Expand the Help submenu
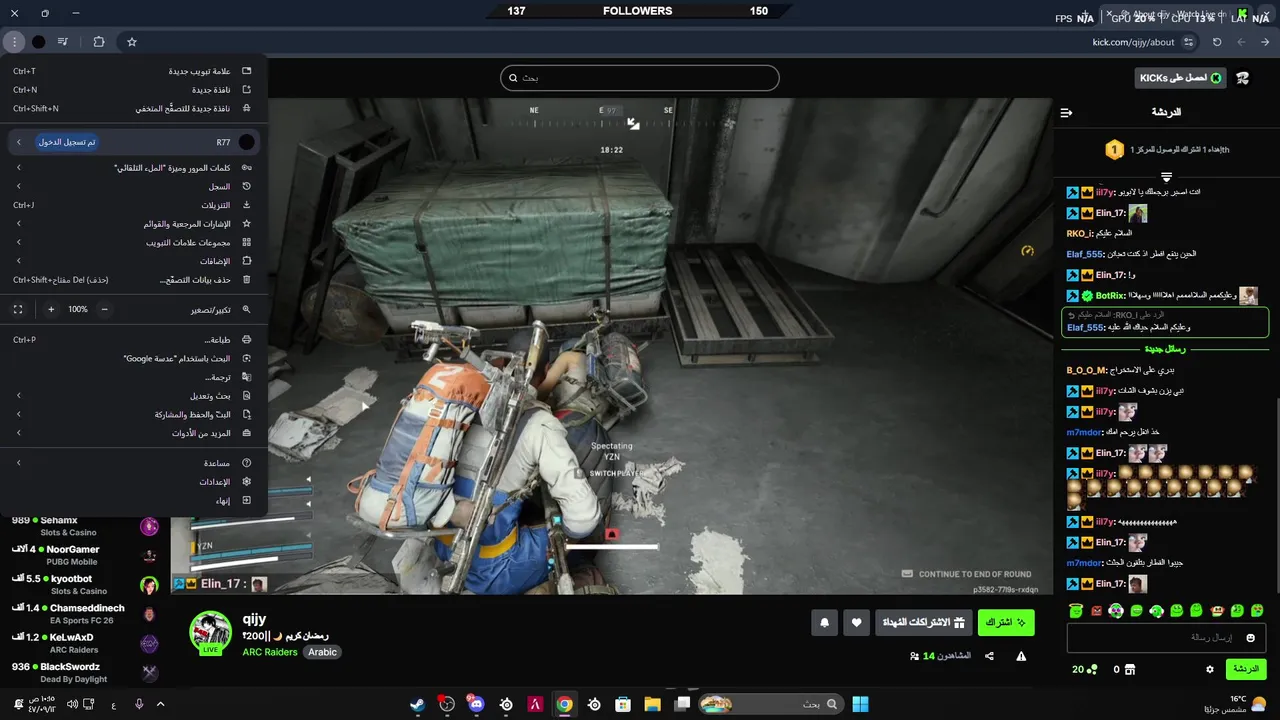The height and width of the screenshot is (720, 1280). click(134, 463)
